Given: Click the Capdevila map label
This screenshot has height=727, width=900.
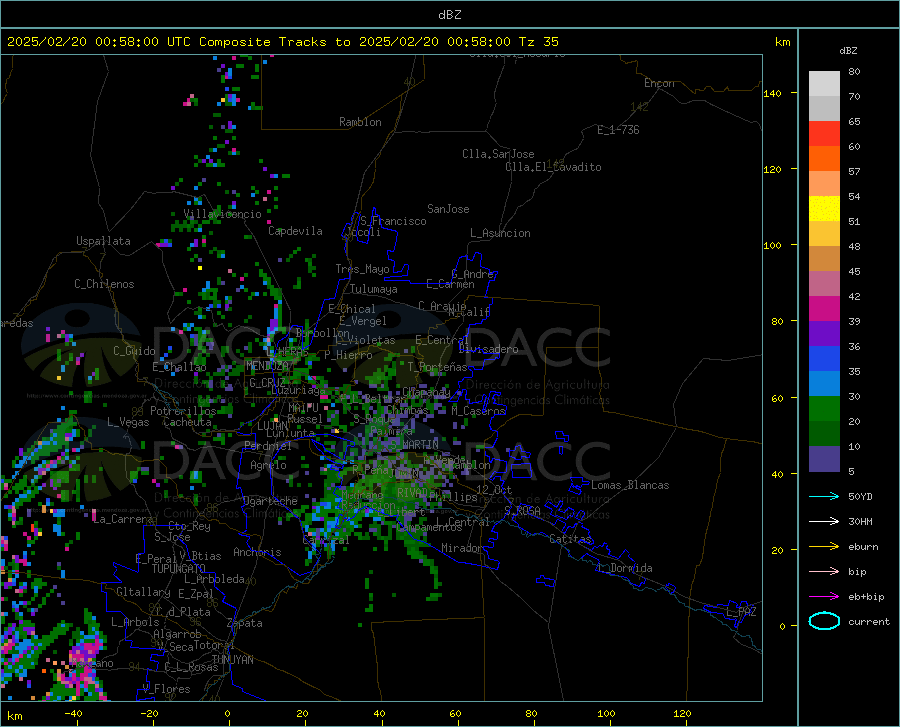Looking at the screenshot, I should pyautogui.click(x=295, y=231).
